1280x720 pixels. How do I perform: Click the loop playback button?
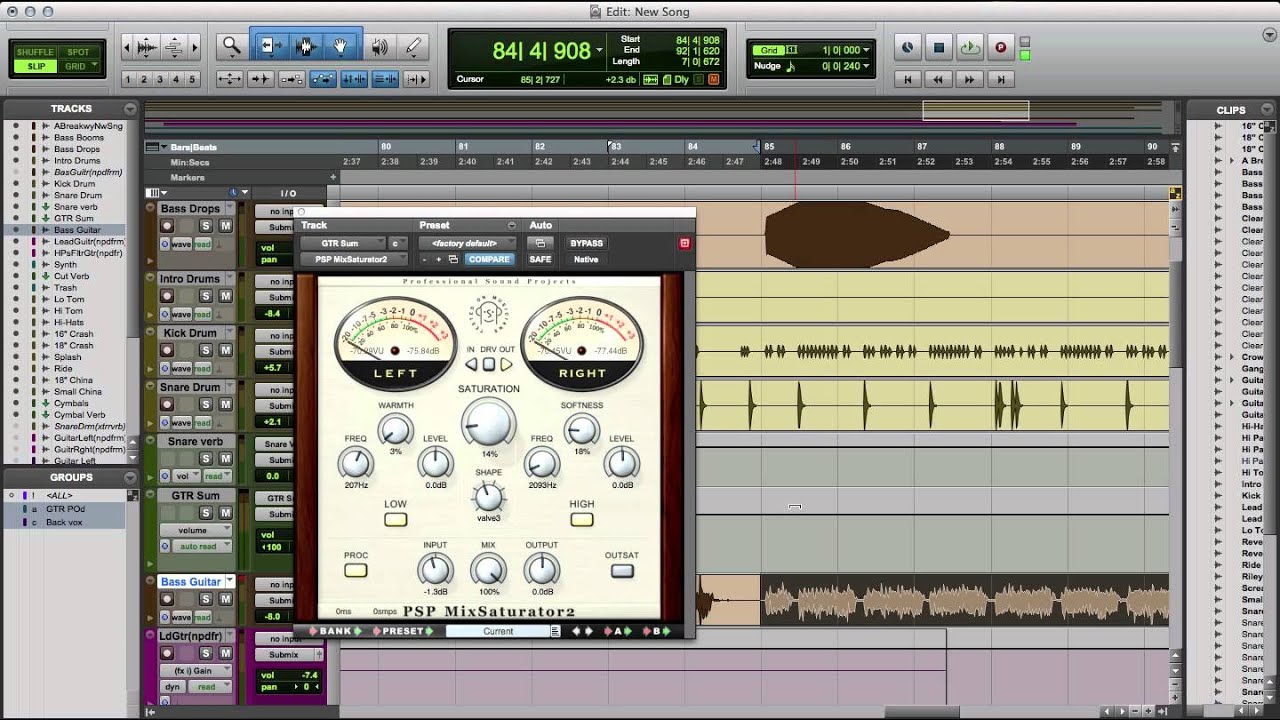[x=969, y=47]
